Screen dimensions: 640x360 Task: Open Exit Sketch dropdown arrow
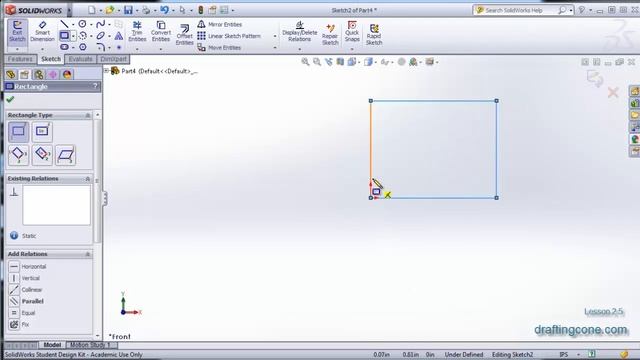17,49
